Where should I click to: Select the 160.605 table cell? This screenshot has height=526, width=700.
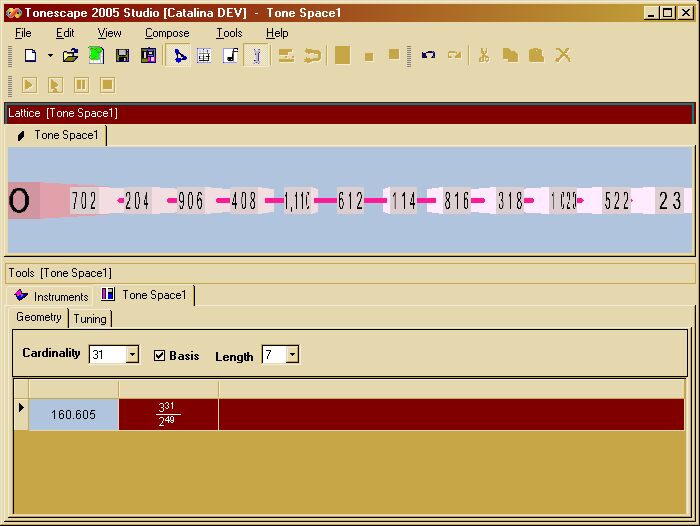pyautogui.click(x=74, y=415)
